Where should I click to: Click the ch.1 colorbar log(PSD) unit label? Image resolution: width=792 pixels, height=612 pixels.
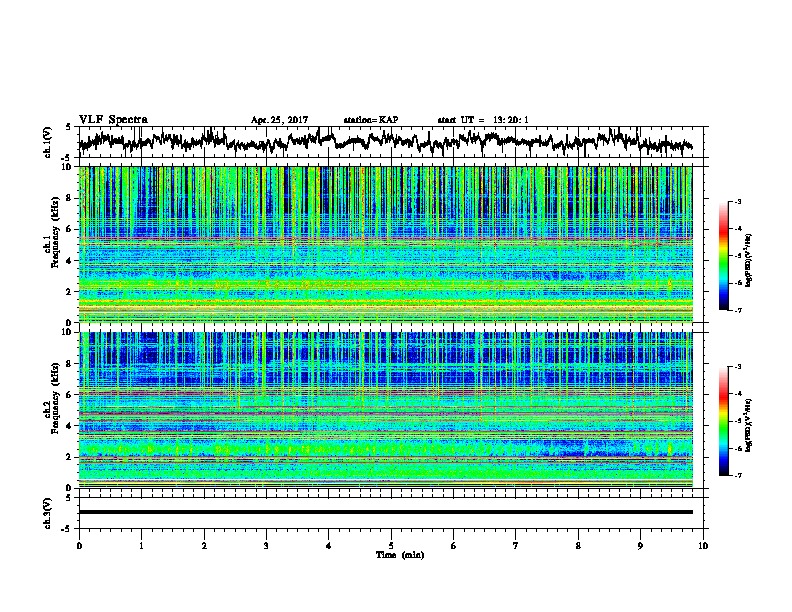coord(749,260)
